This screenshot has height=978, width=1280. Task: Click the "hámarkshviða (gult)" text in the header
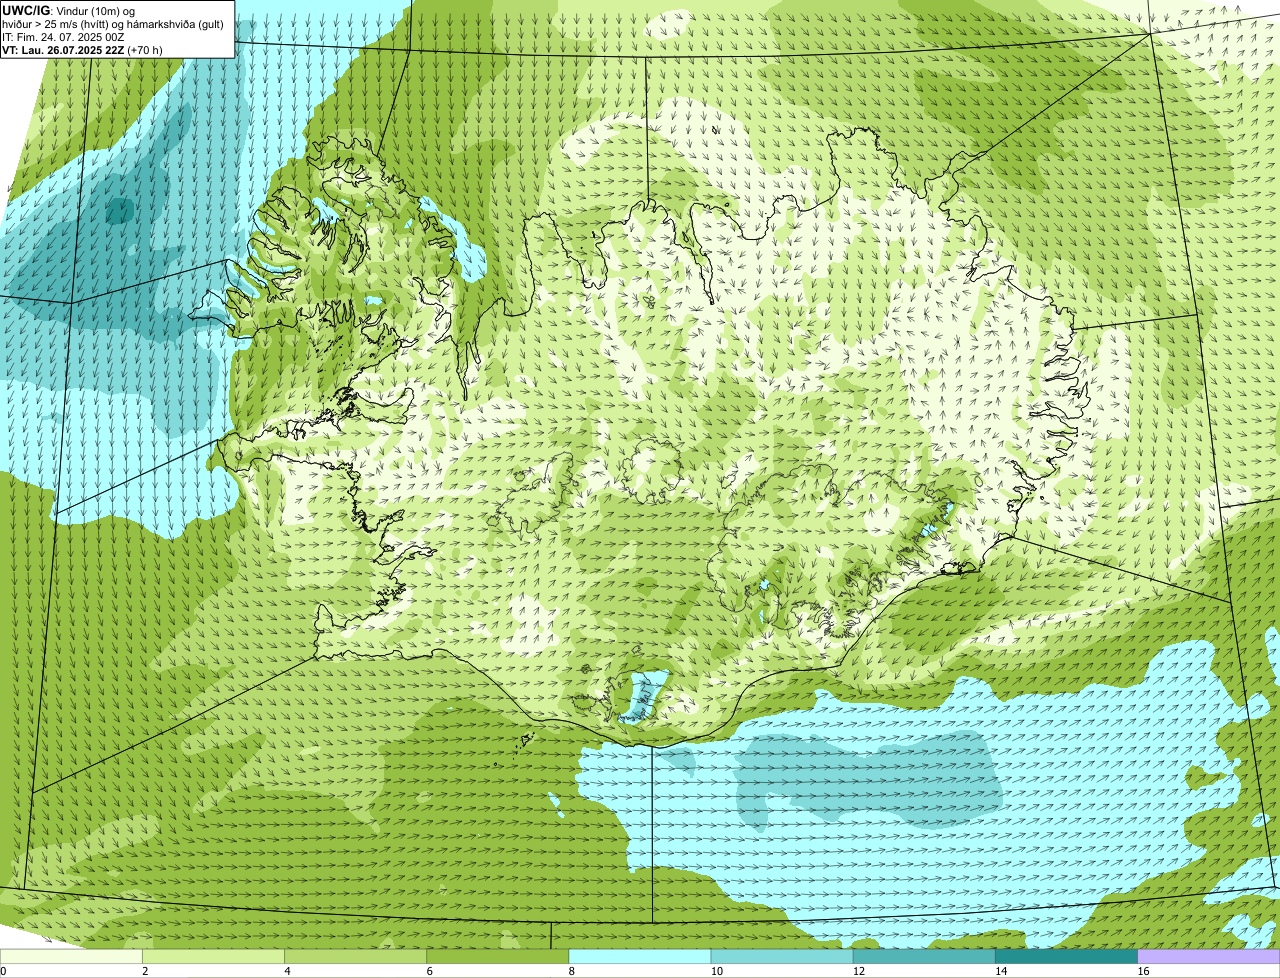(x=175, y=24)
